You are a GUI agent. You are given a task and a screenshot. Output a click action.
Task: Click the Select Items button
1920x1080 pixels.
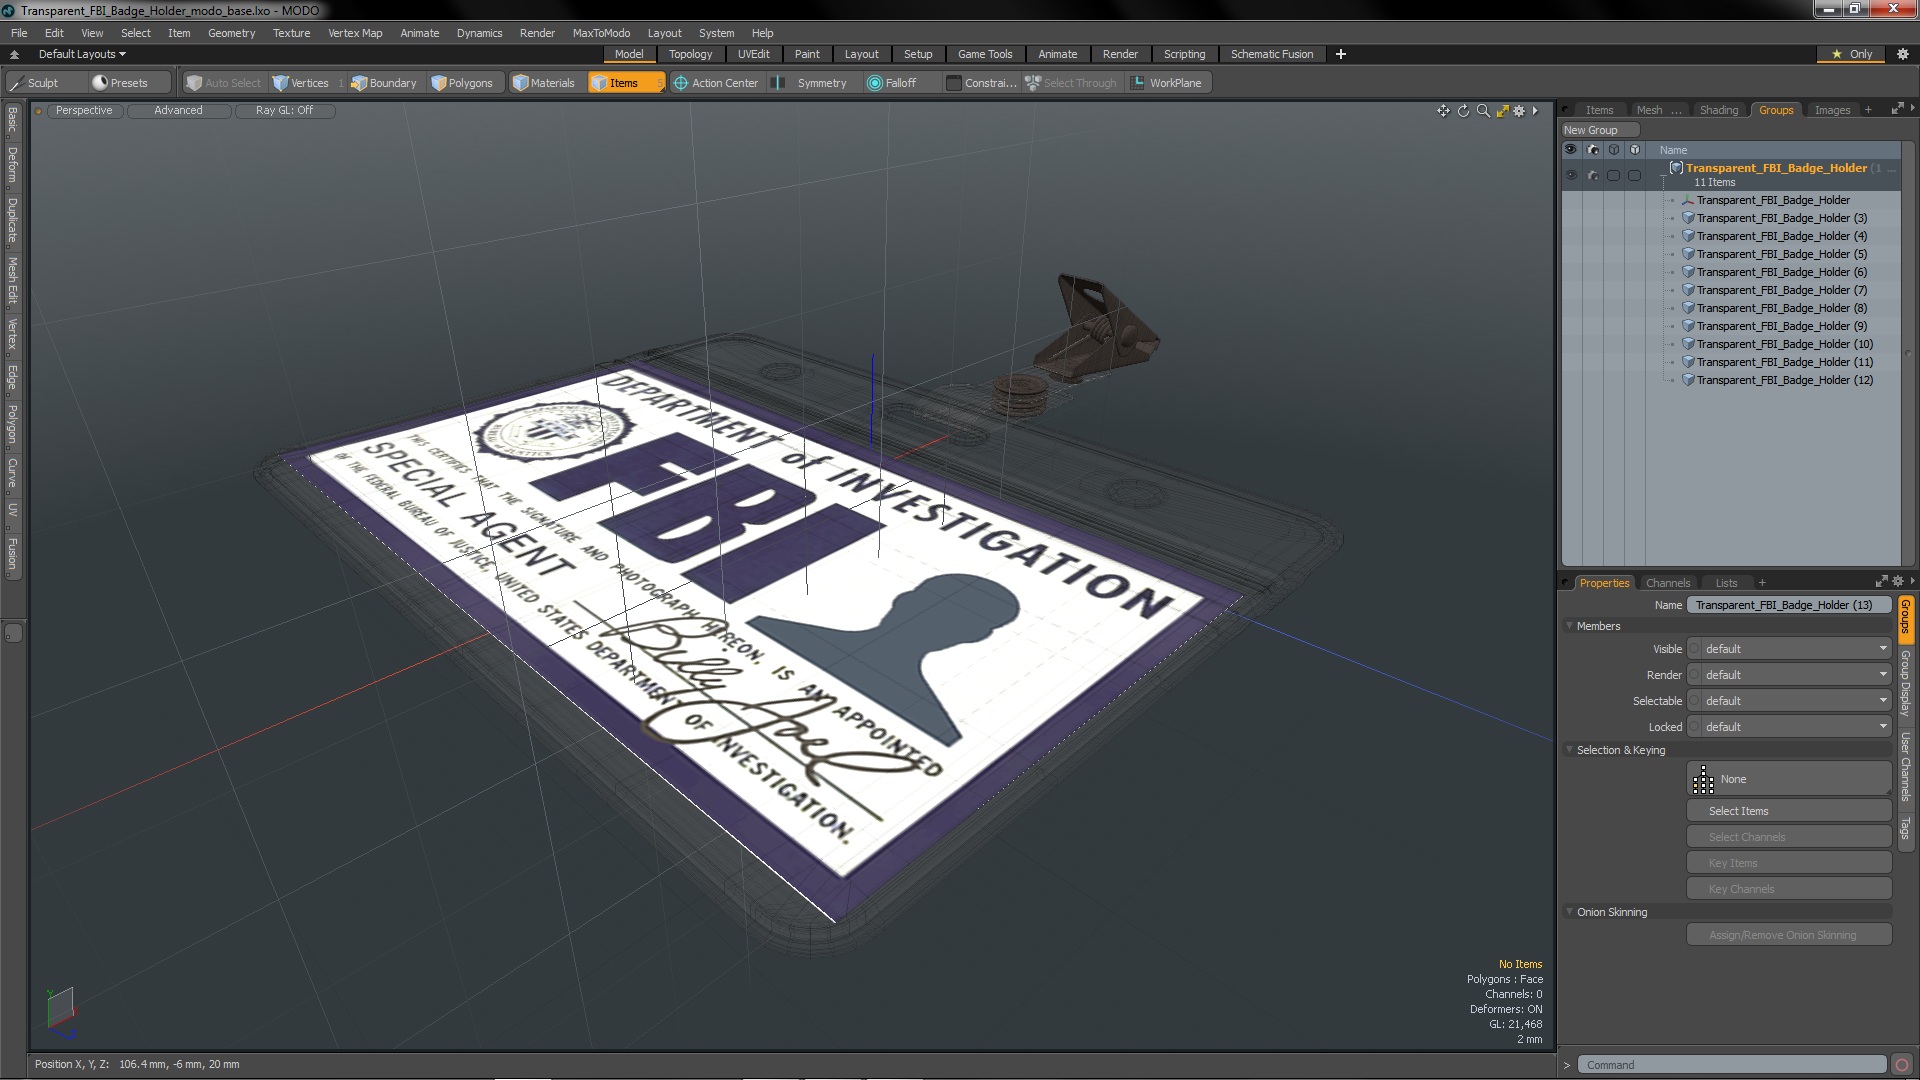(1788, 811)
